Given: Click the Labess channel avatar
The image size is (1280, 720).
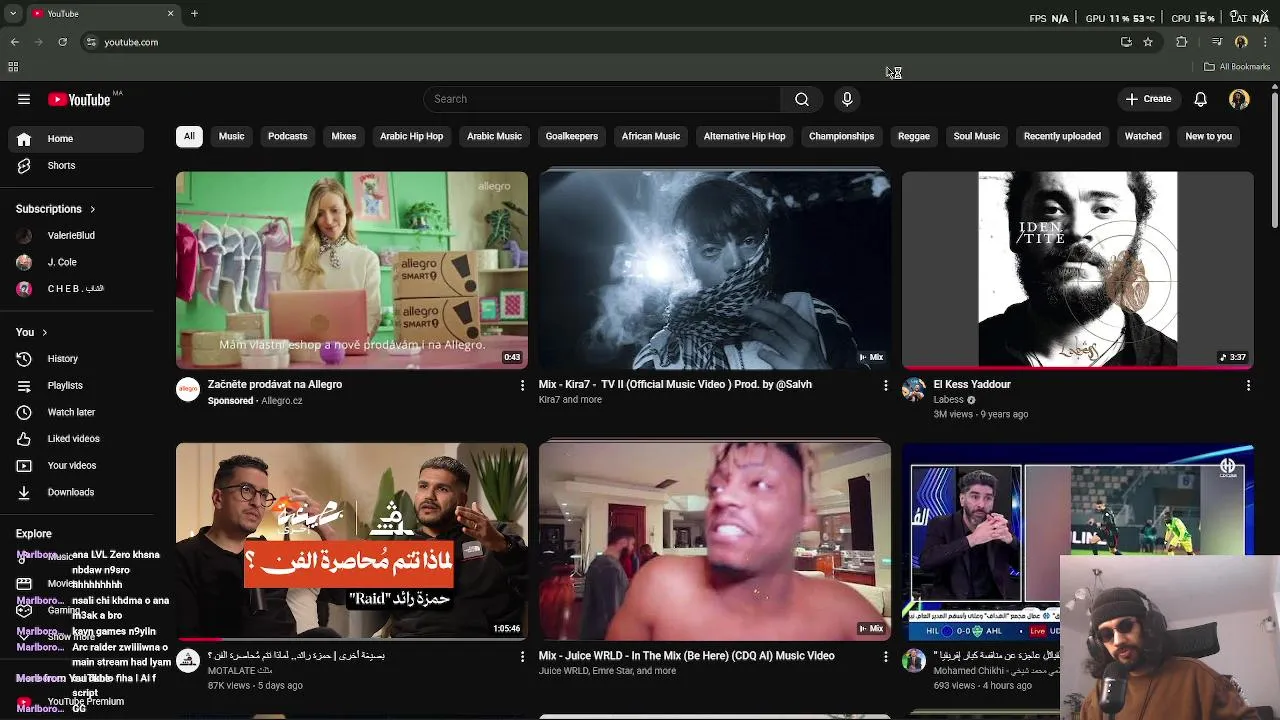Looking at the screenshot, I should 914,390.
